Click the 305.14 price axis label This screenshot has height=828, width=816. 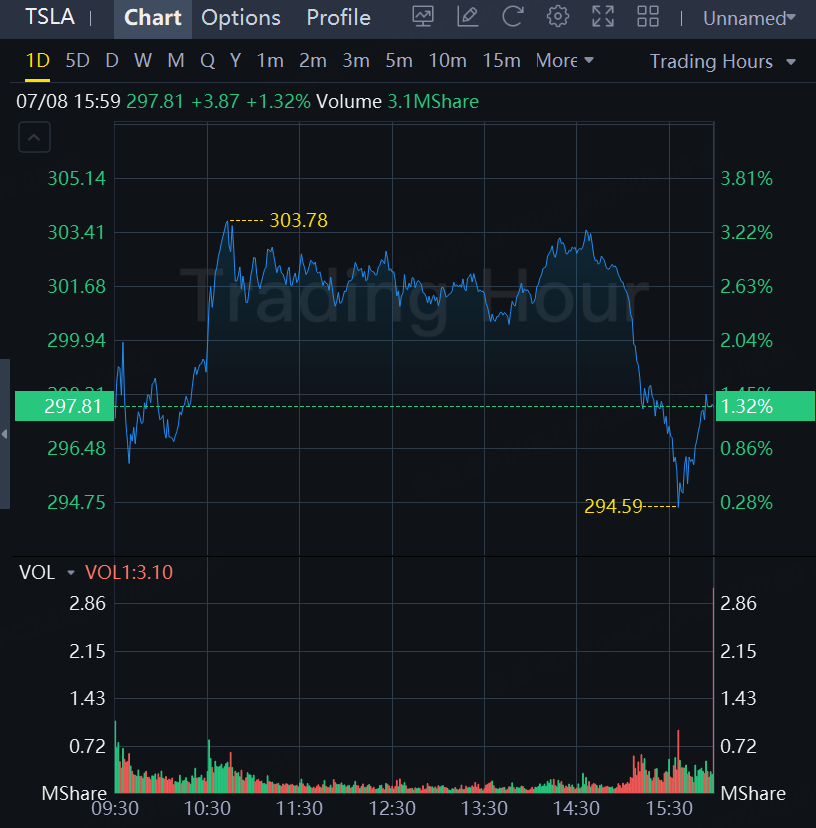[x=77, y=178]
